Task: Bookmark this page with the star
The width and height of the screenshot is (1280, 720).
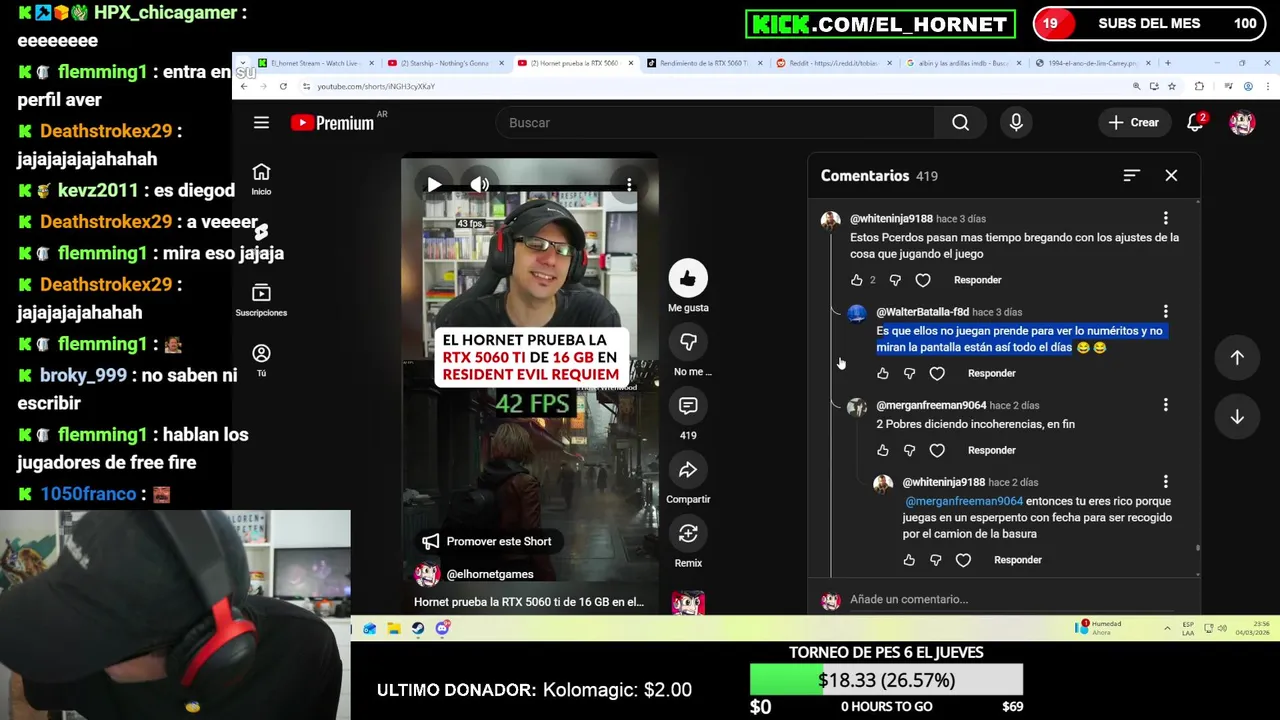Action: 1171,86
